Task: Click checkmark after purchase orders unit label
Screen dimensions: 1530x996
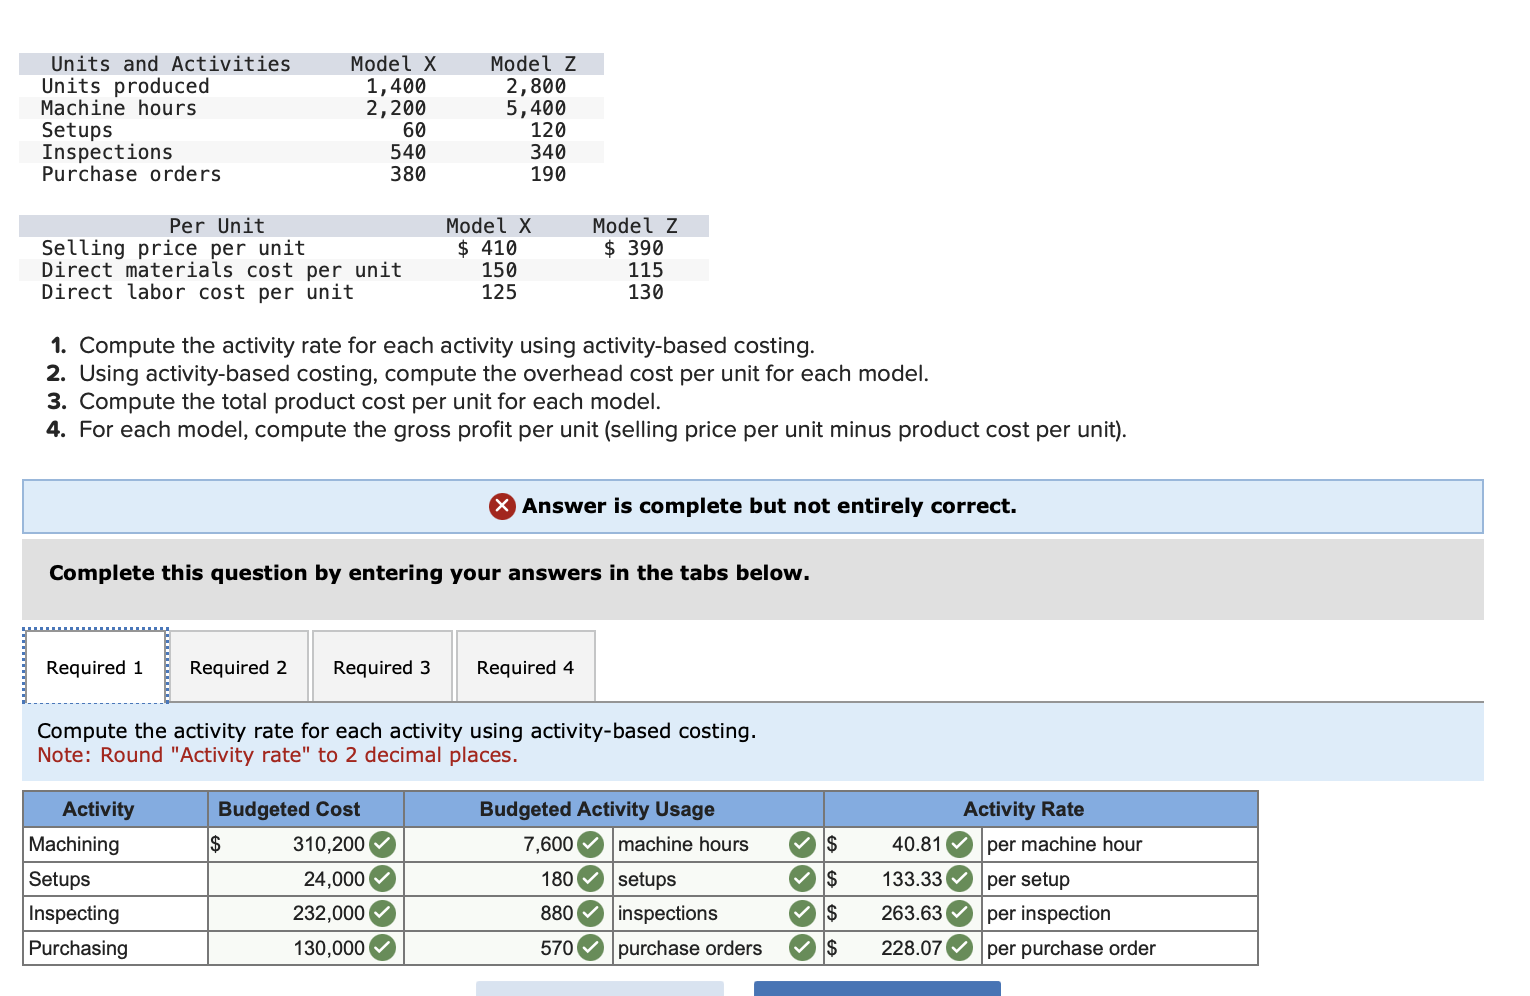Action: point(802,948)
